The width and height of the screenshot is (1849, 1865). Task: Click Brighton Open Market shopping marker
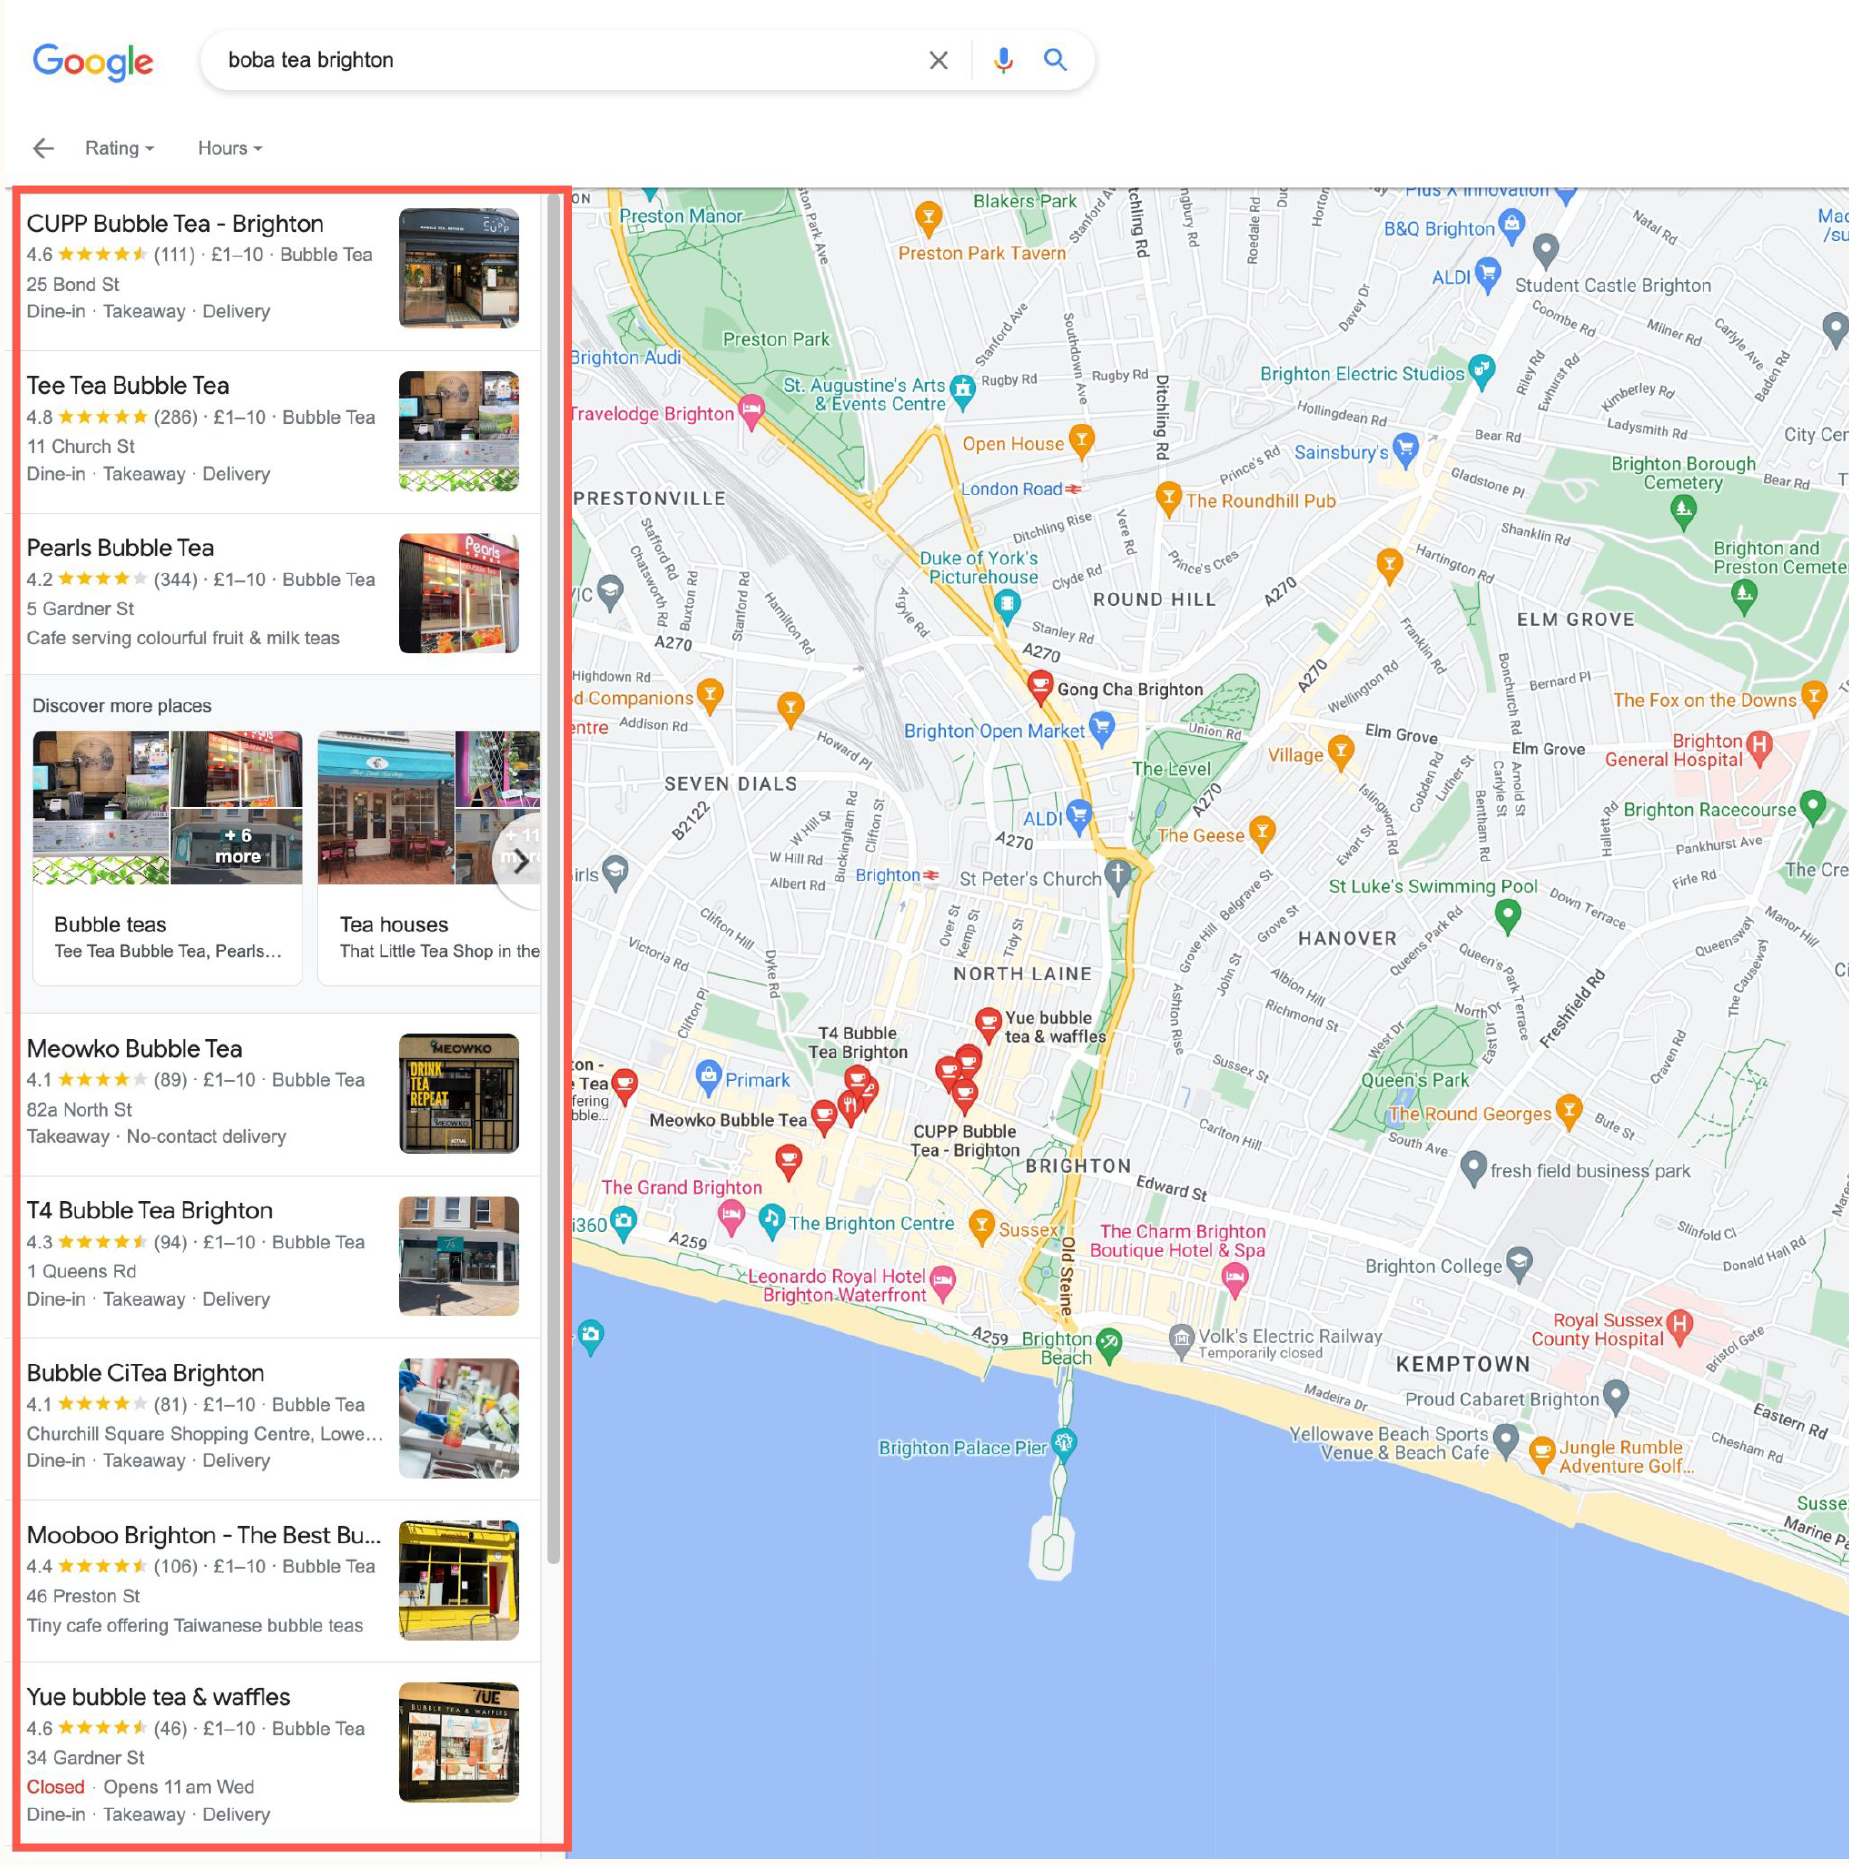[1101, 727]
